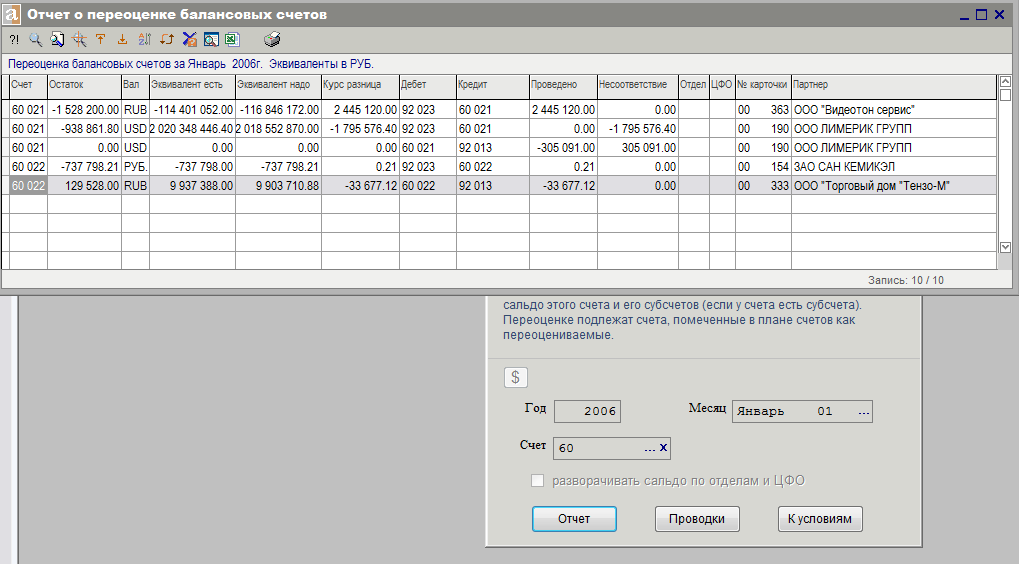Click the cell value -33 677.12 in Курс разница
Viewport: 1019px width, 564px height.
pos(360,186)
